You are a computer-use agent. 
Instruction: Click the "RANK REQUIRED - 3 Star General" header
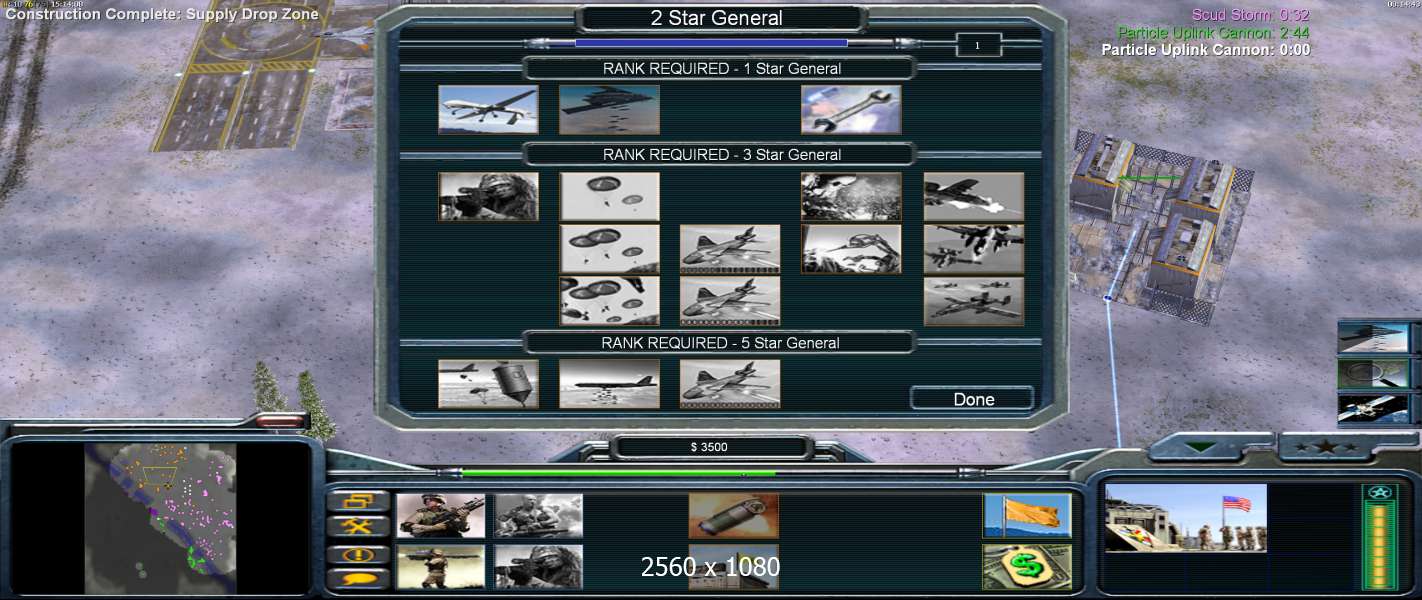click(721, 155)
